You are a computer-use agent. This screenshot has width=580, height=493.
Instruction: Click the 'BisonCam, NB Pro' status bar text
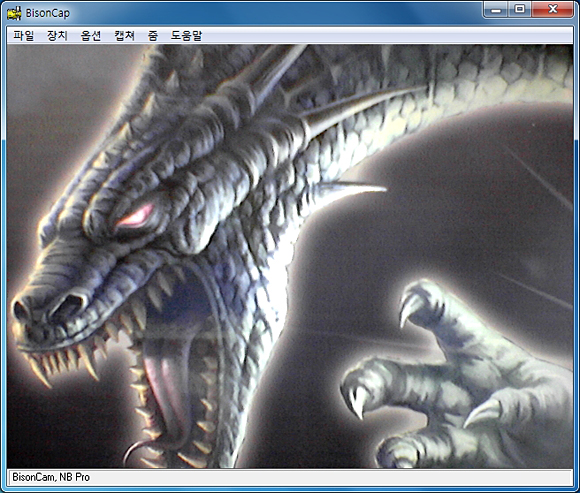[51, 477]
